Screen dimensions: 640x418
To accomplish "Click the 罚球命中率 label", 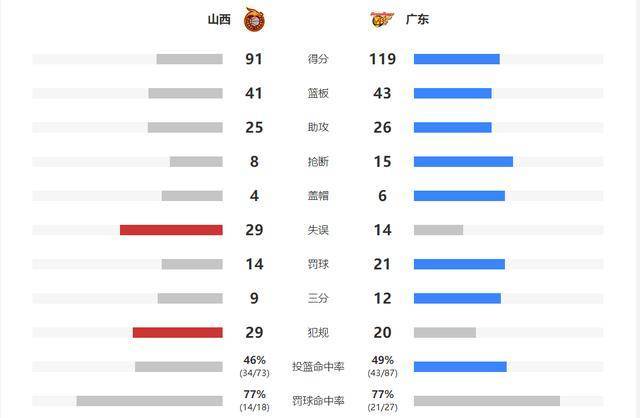I will point(318,401).
